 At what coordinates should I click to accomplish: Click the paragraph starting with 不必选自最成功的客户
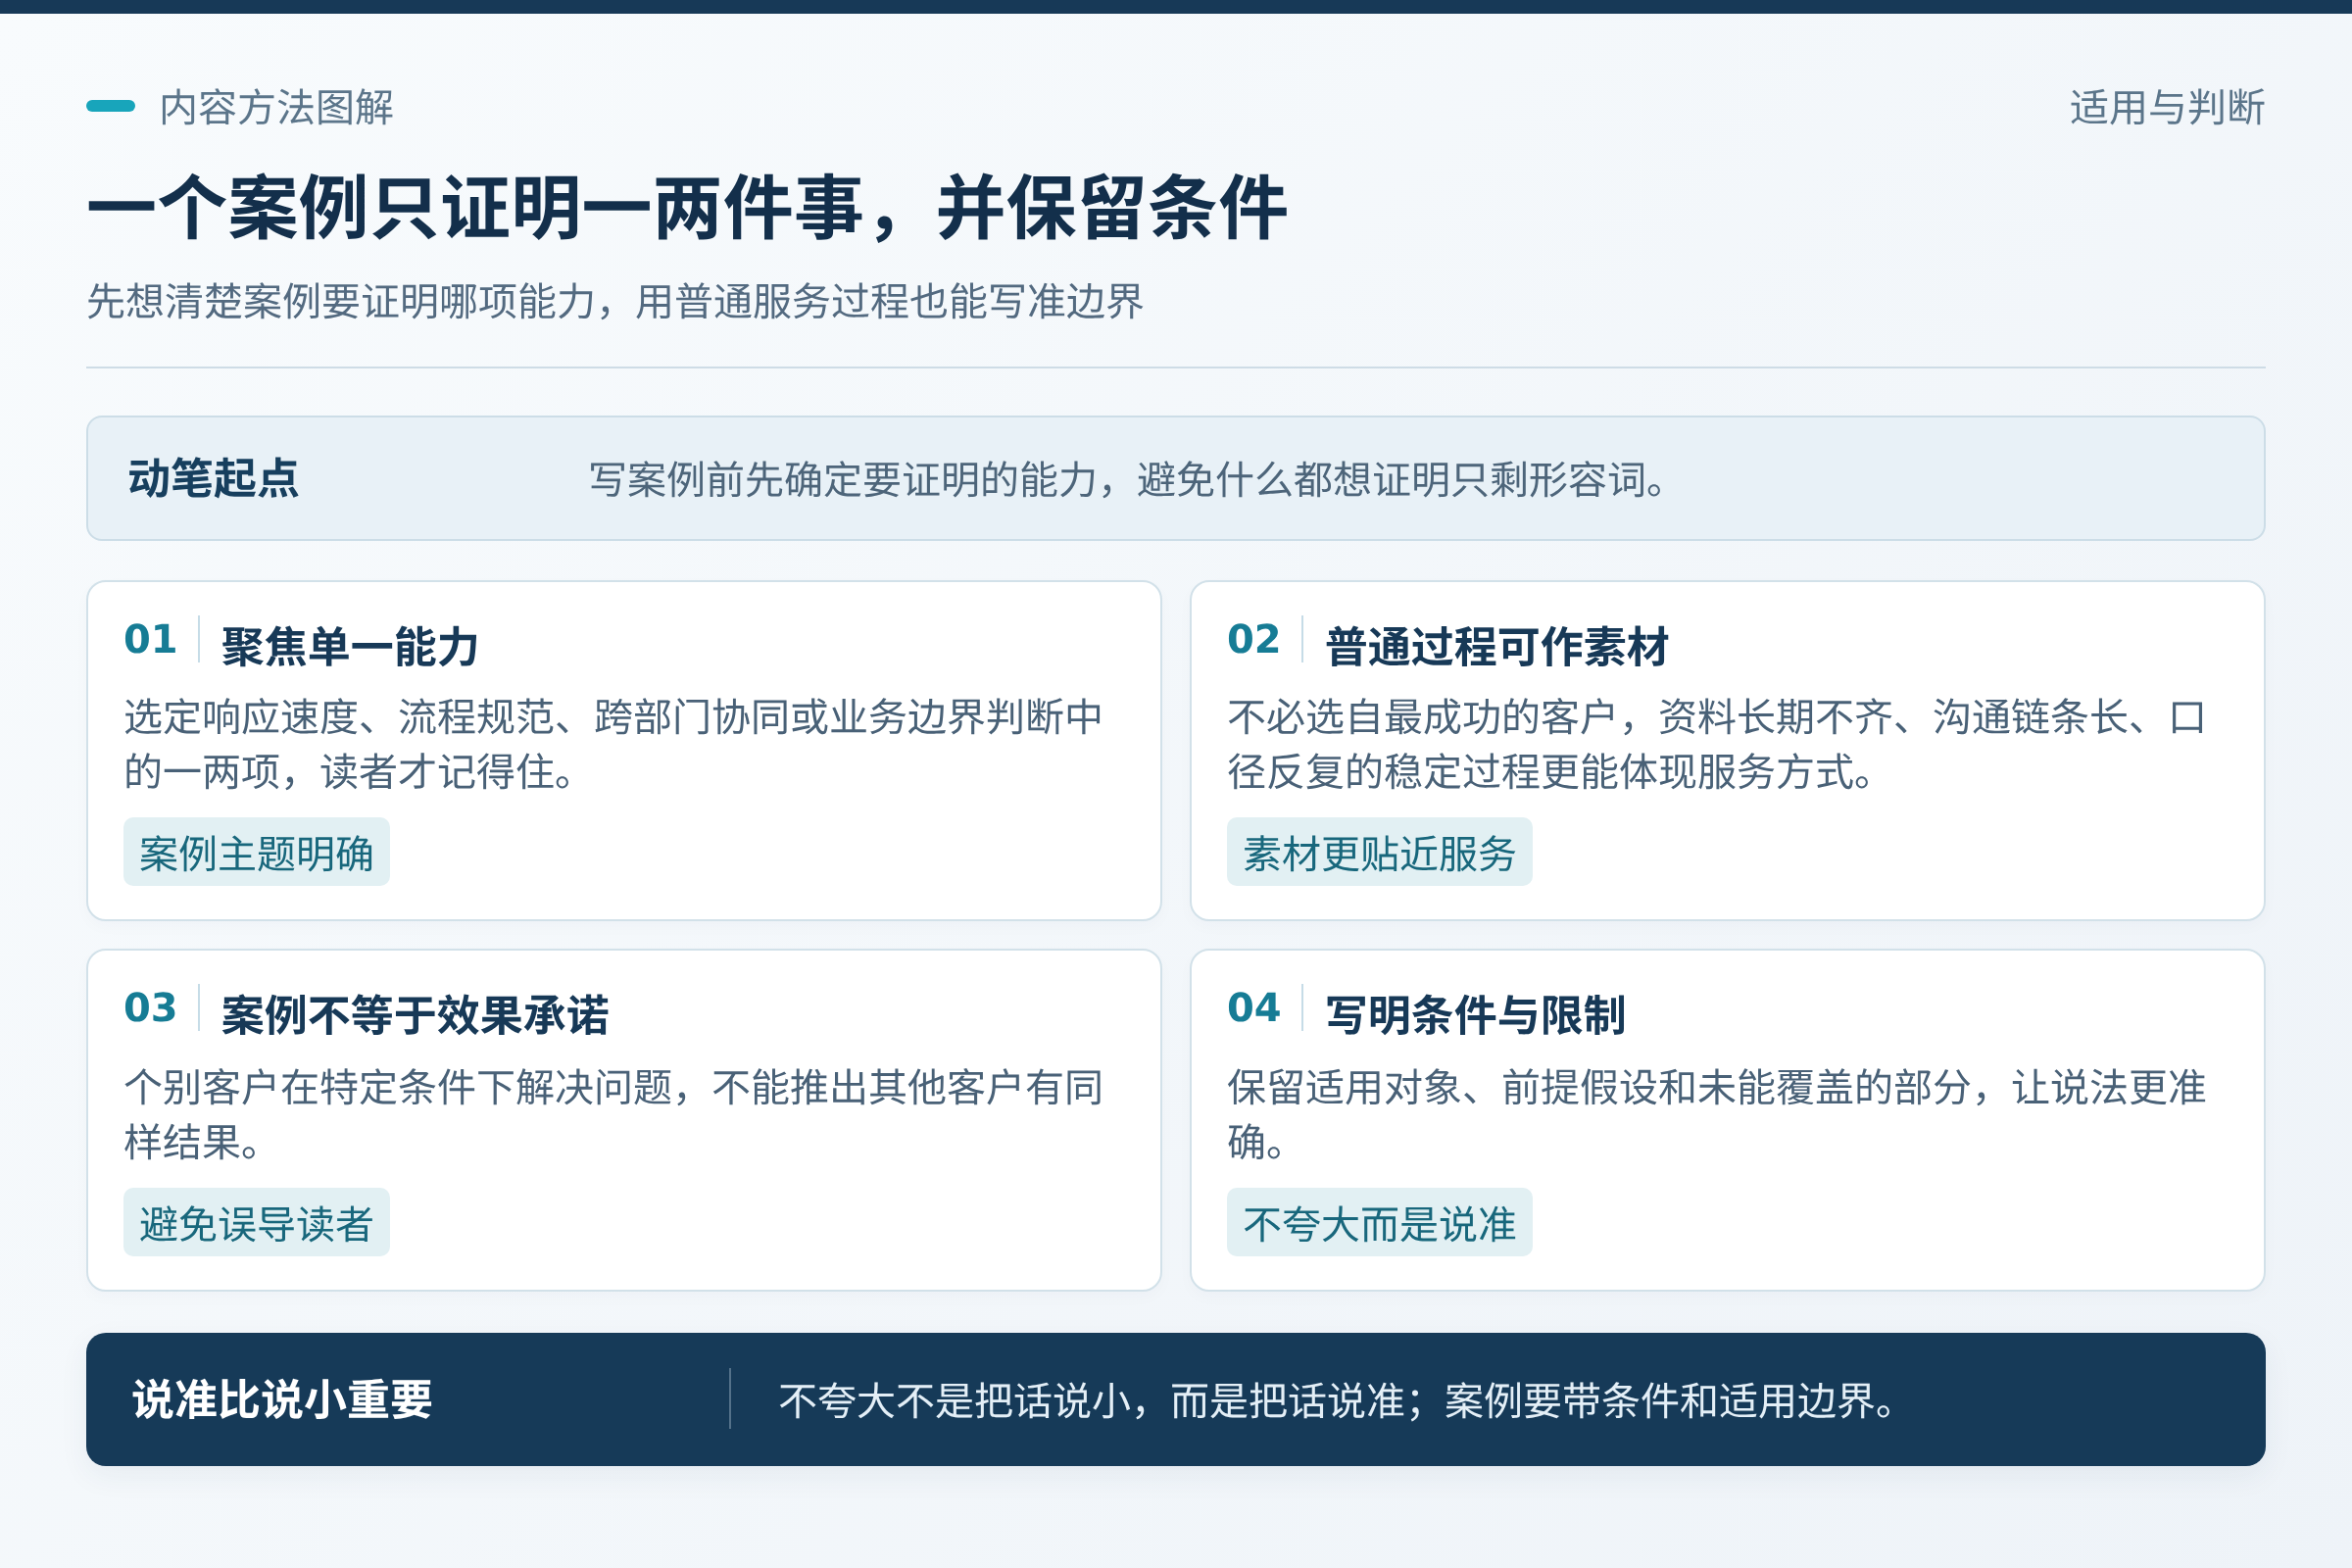[1716, 744]
